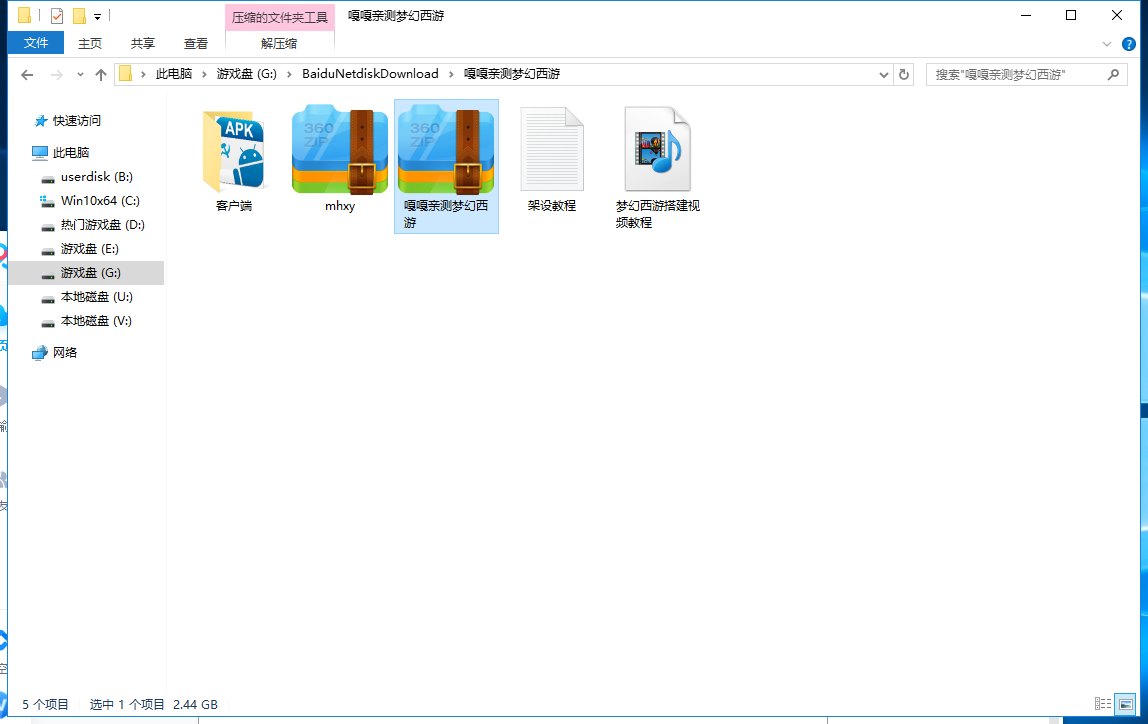Click 此电脑 in the address breadcrumb
Image resolution: width=1148 pixels, height=724 pixels.
[x=174, y=74]
